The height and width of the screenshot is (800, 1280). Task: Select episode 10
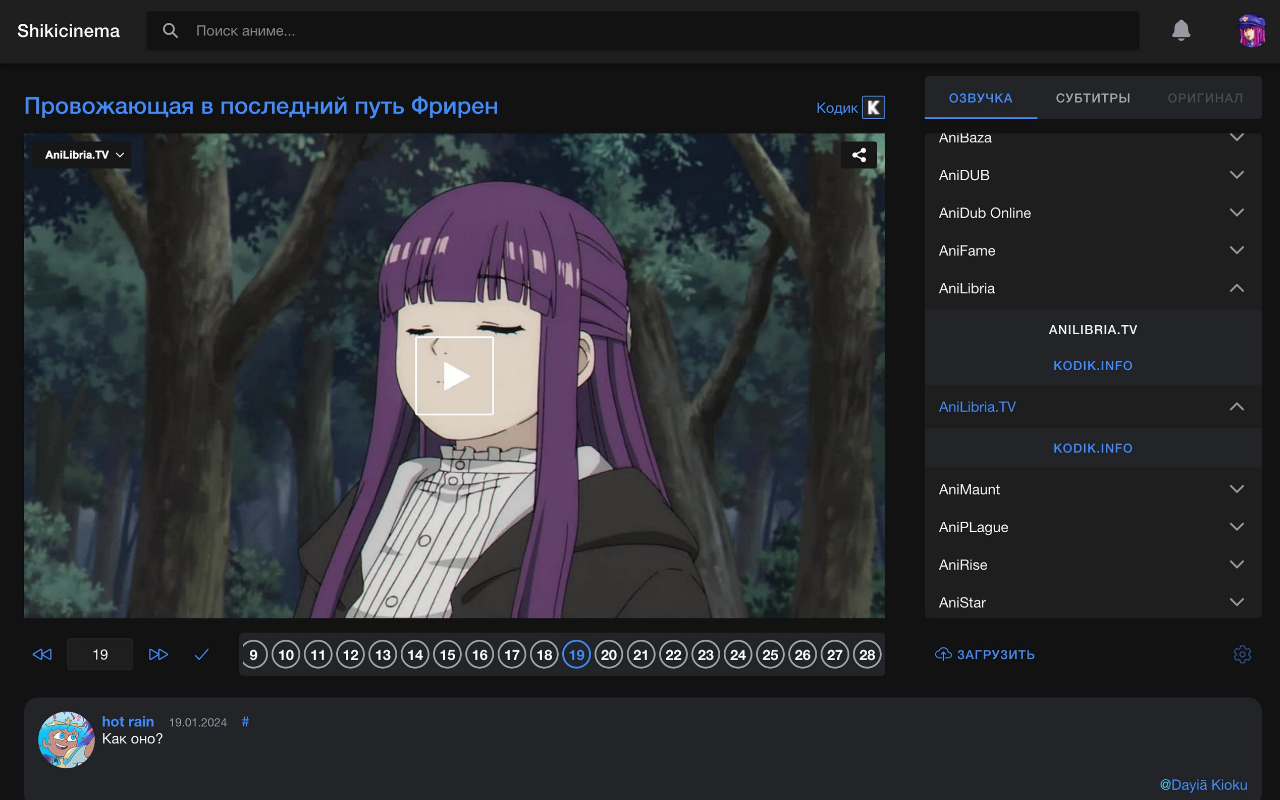pyautogui.click(x=286, y=655)
